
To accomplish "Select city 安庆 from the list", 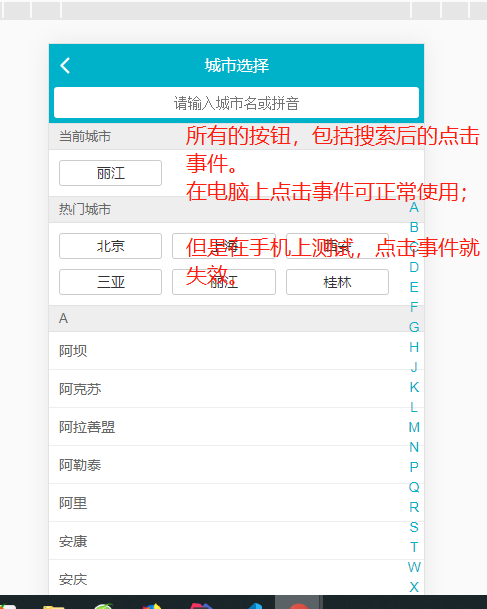I will click(x=236, y=578).
